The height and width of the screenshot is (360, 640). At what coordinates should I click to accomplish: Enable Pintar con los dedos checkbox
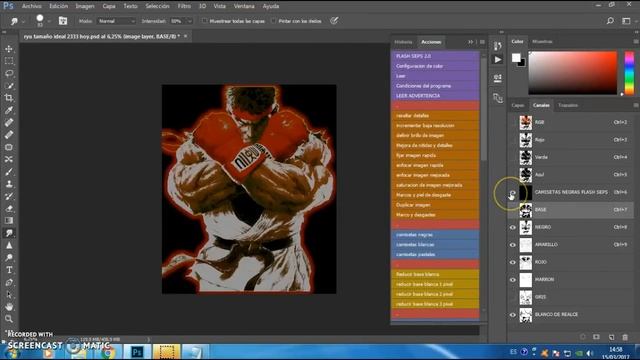click(x=273, y=21)
